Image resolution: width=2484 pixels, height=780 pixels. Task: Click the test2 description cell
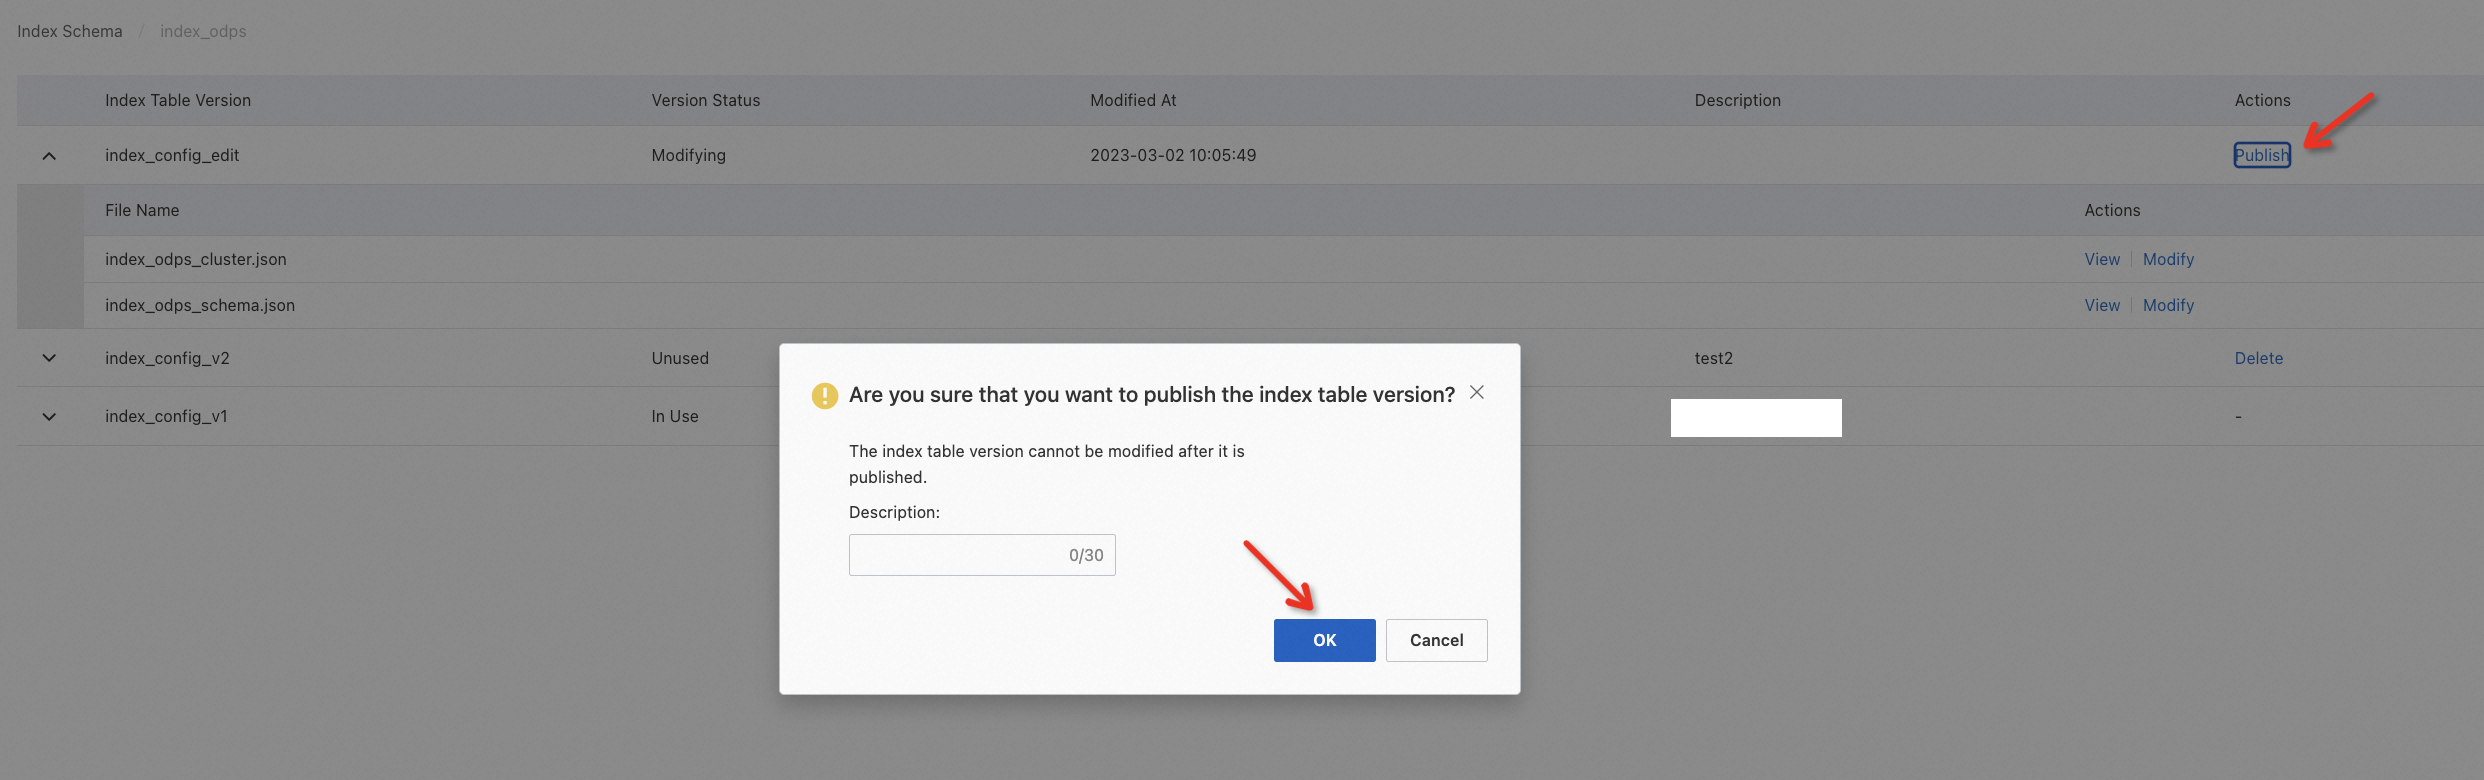(1713, 358)
